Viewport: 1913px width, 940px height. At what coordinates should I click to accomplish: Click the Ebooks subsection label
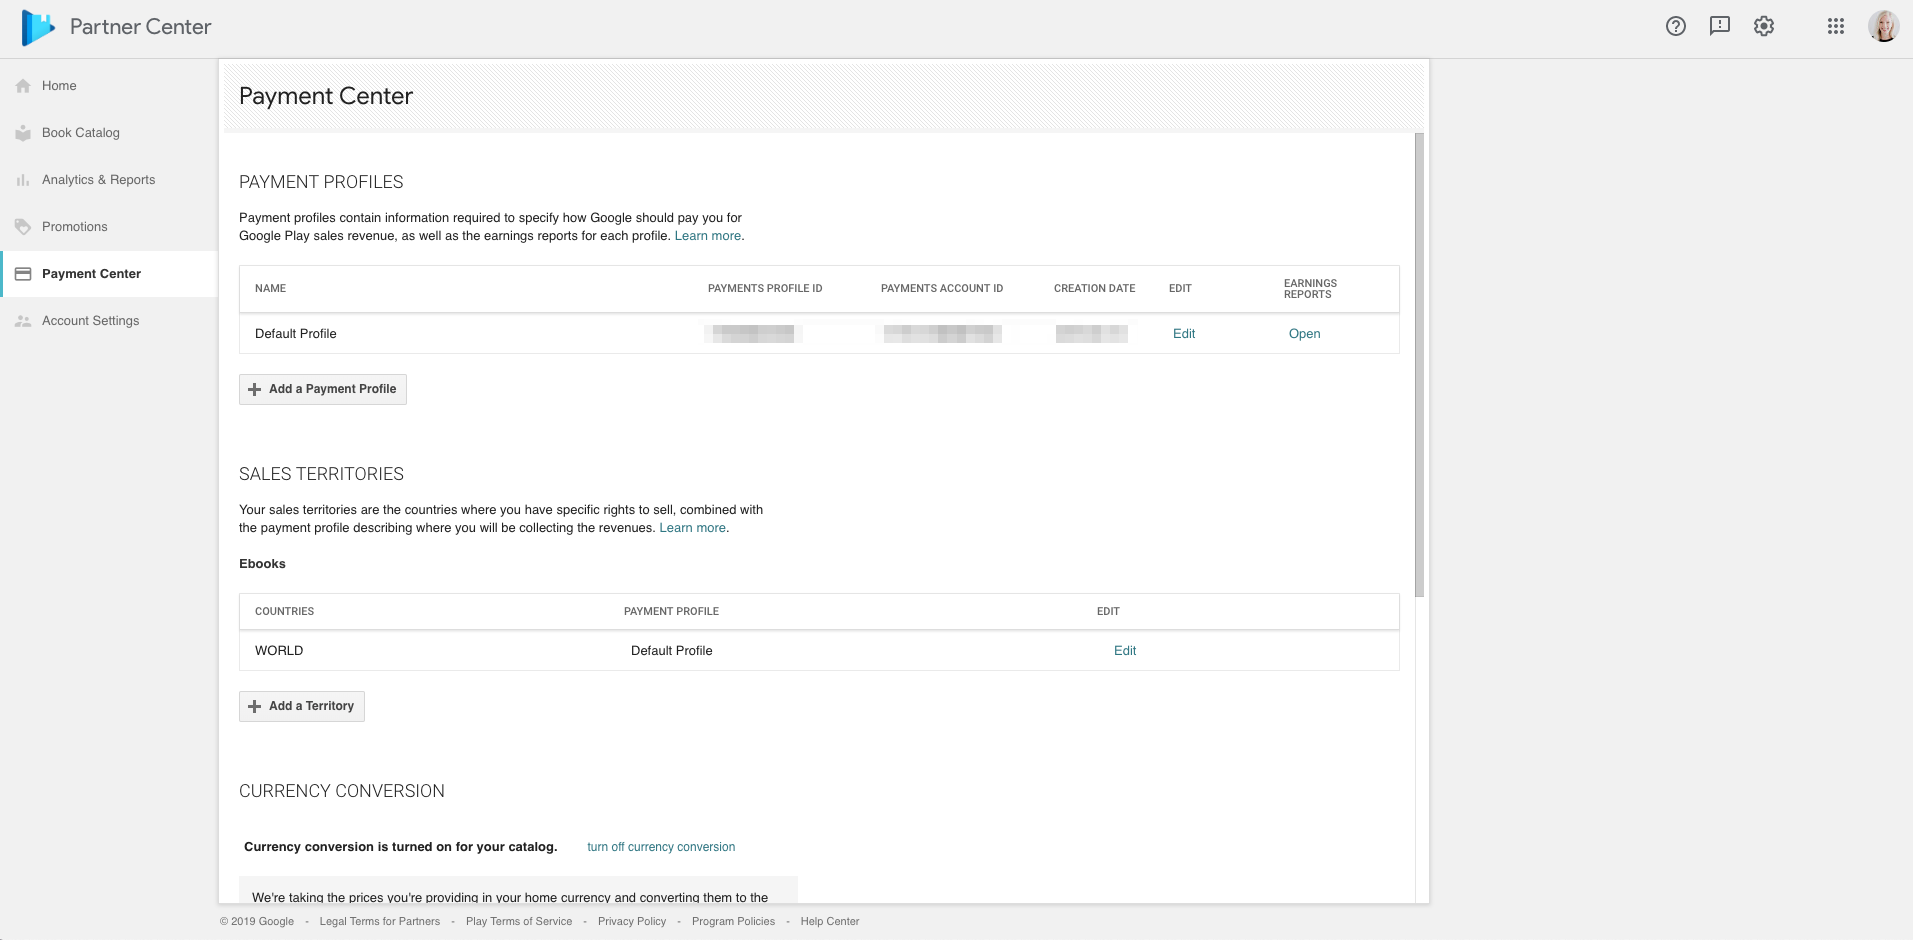click(262, 564)
